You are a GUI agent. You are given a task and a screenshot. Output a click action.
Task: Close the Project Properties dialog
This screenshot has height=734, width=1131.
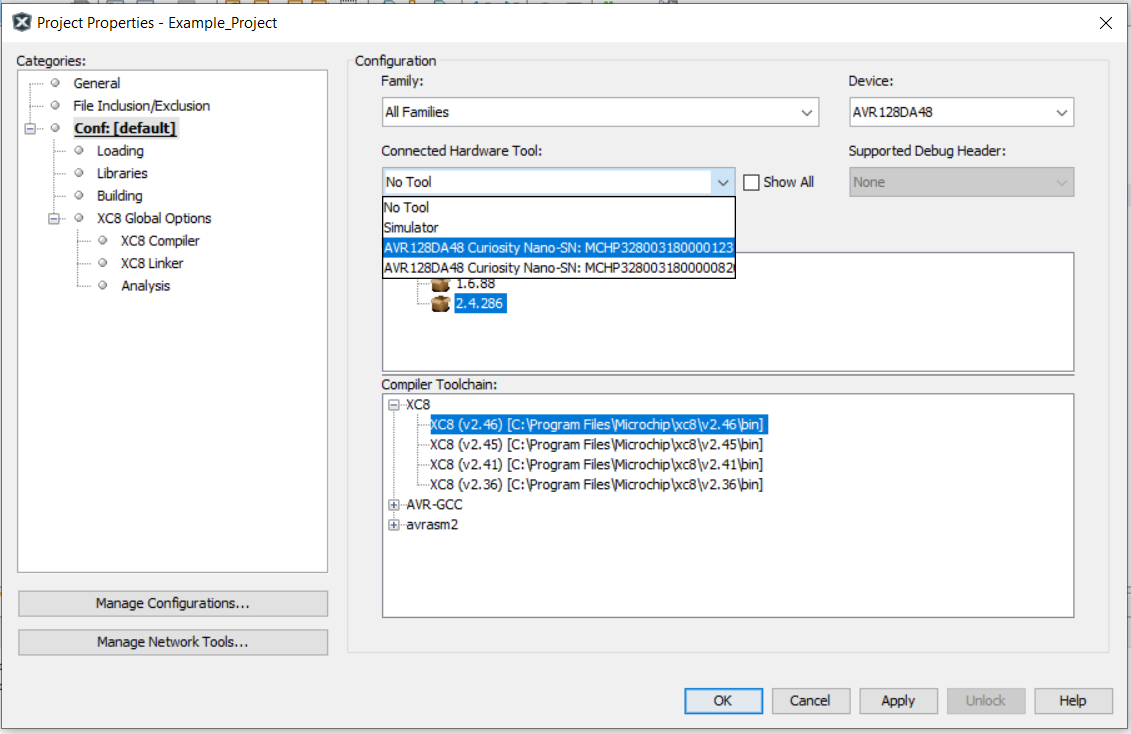(x=1106, y=23)
